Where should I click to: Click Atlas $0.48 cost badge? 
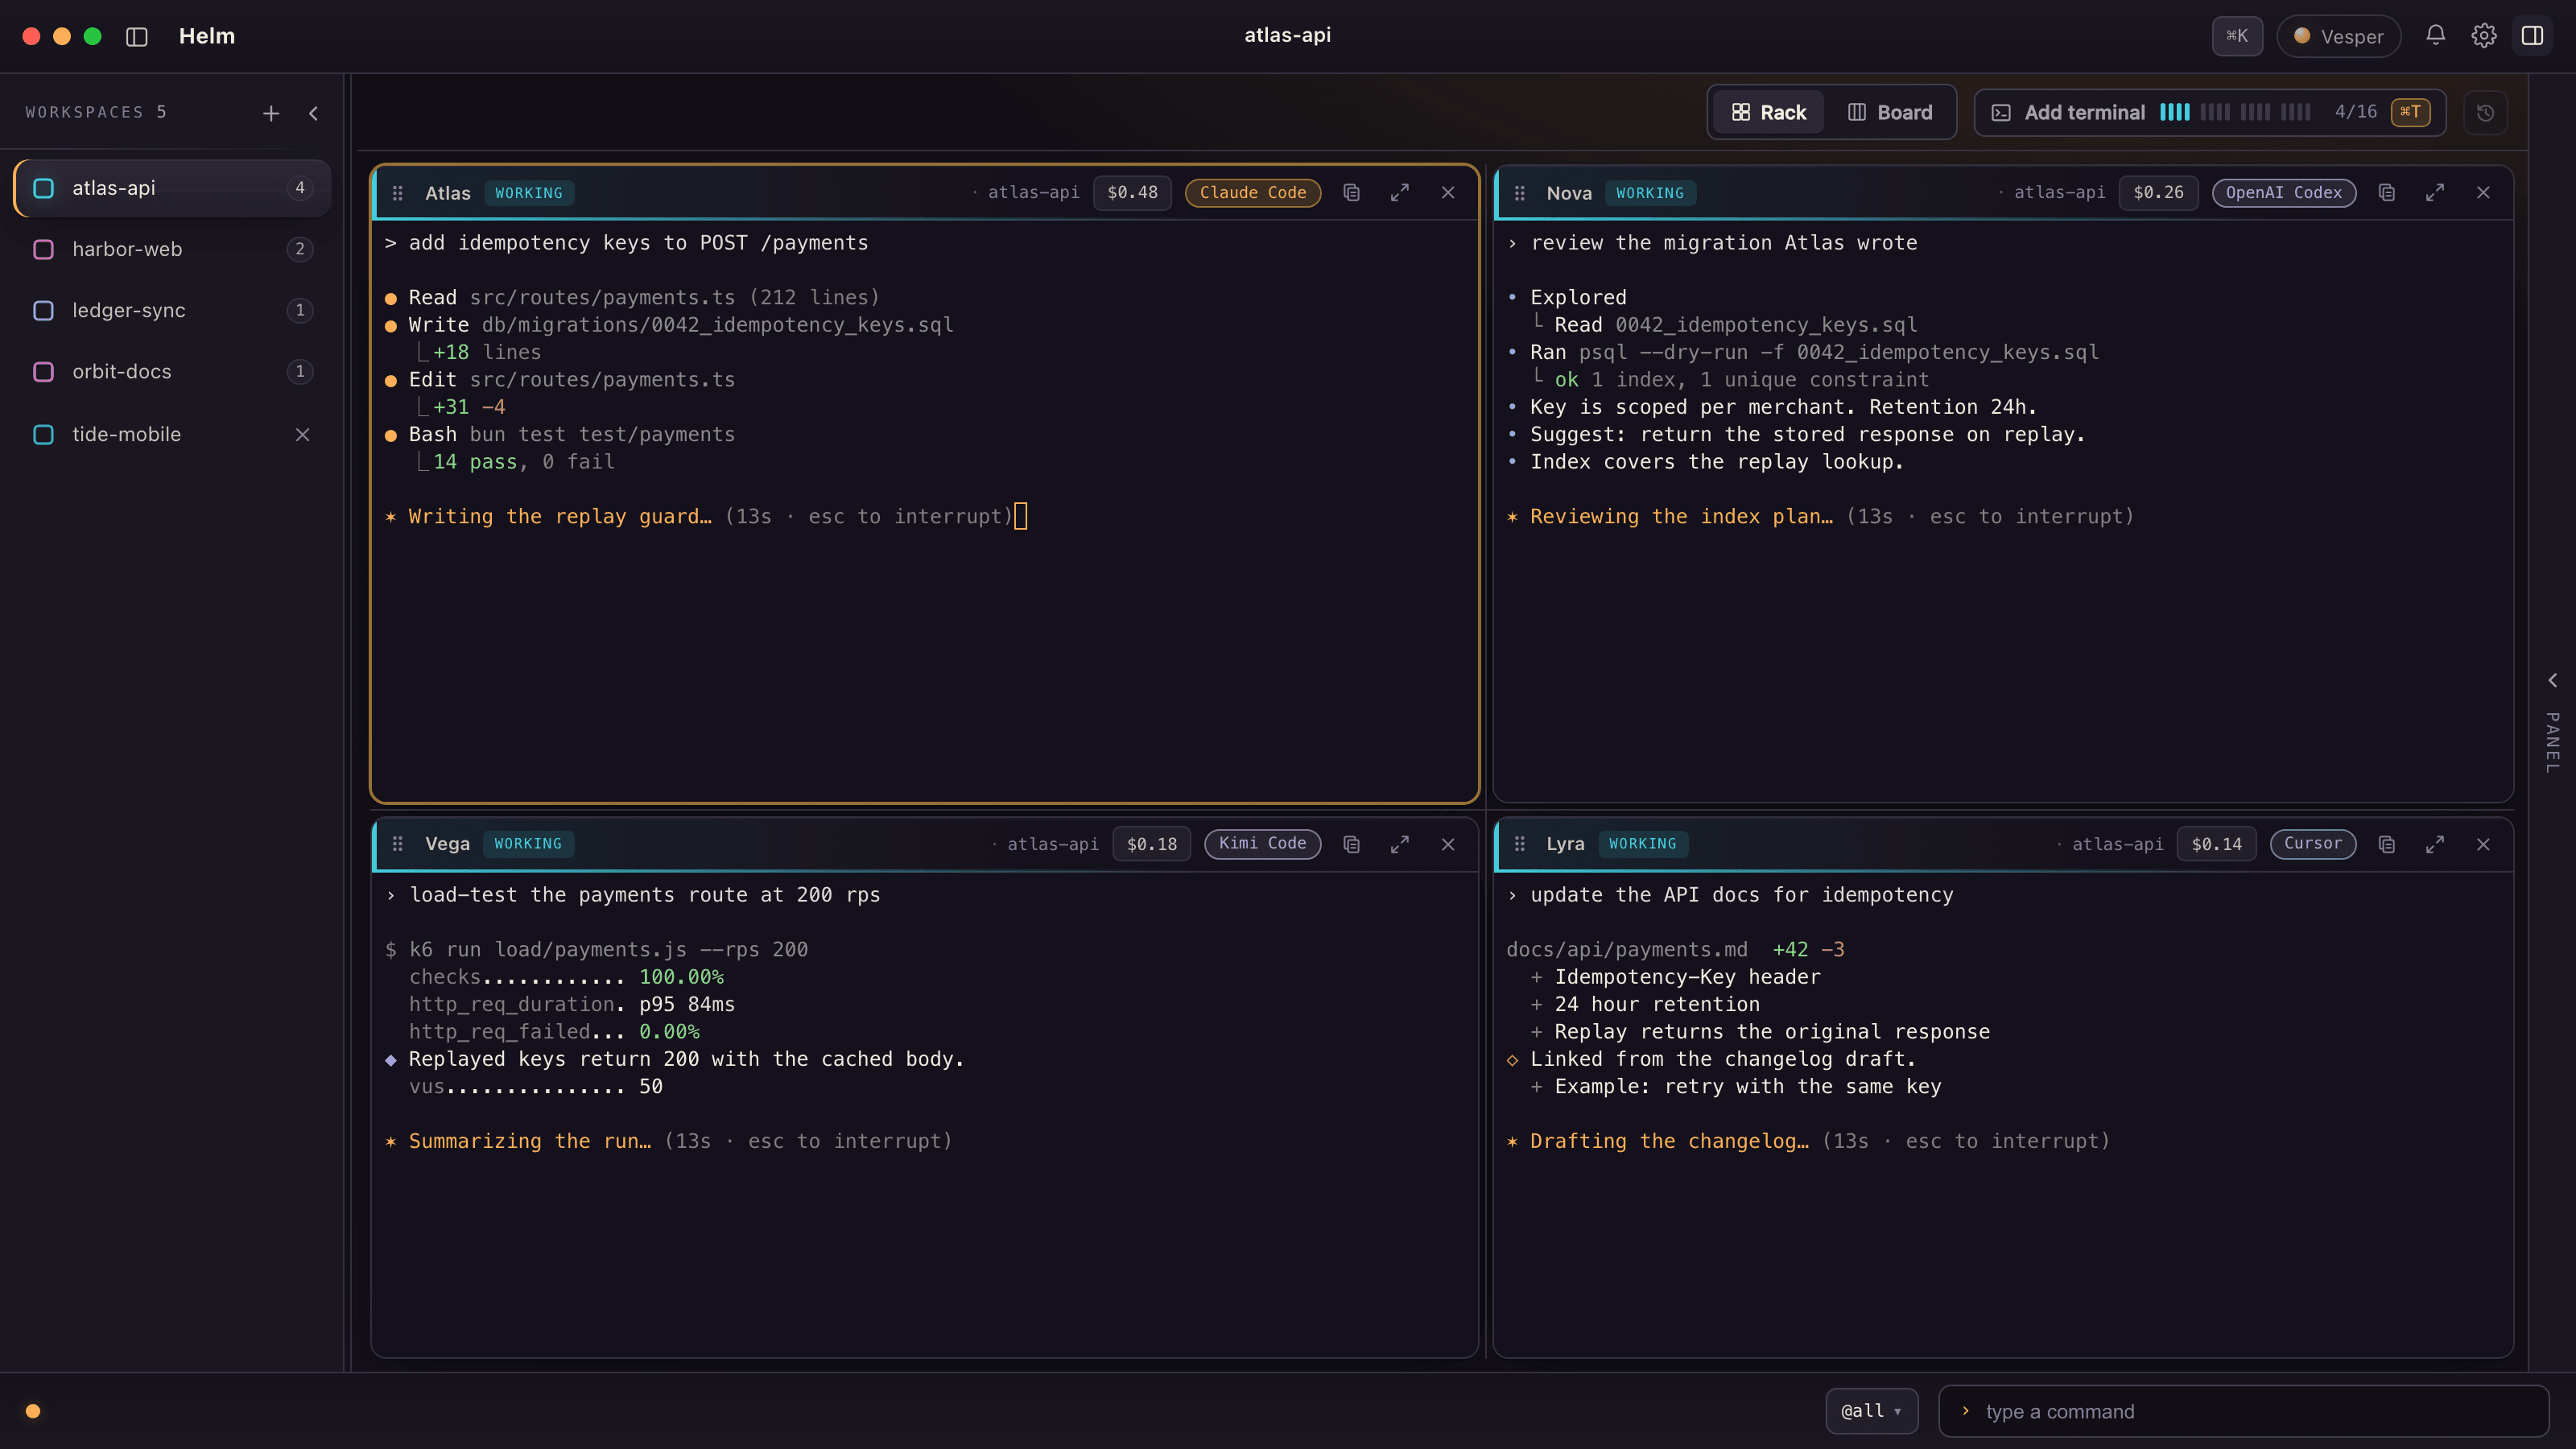[1132, 192]
